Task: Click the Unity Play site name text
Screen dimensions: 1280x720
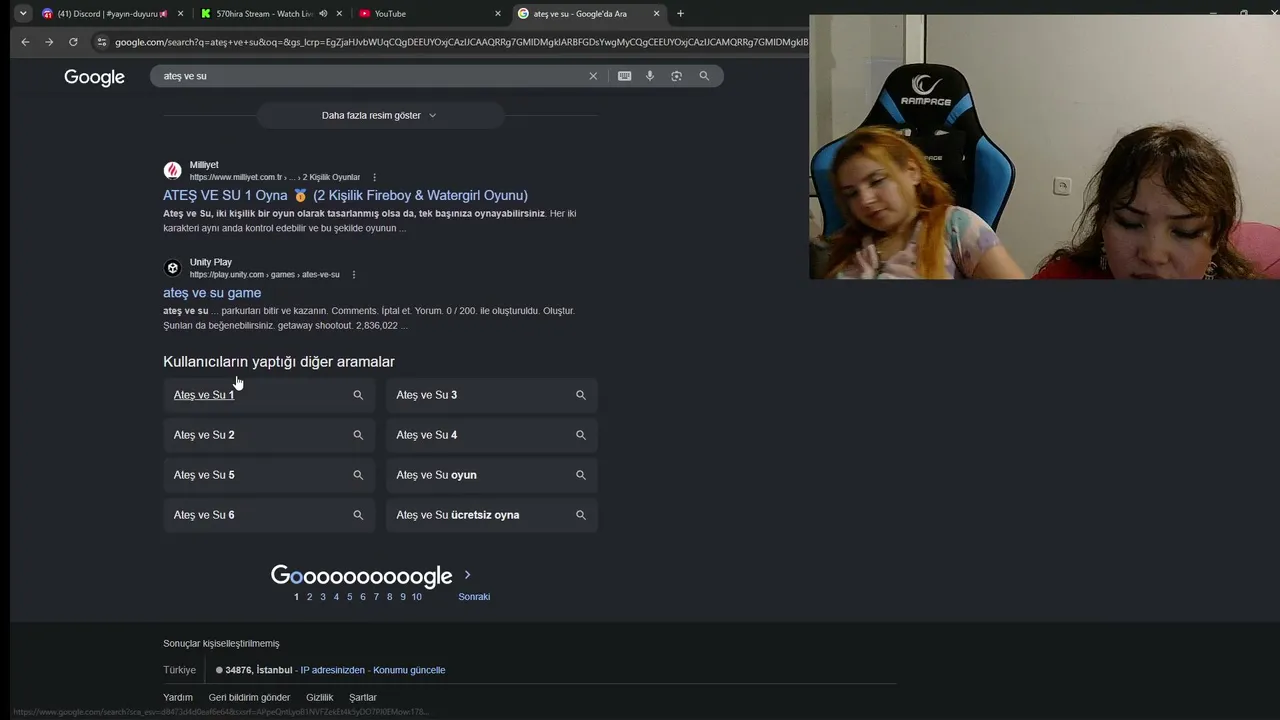Action: (211, 262)
